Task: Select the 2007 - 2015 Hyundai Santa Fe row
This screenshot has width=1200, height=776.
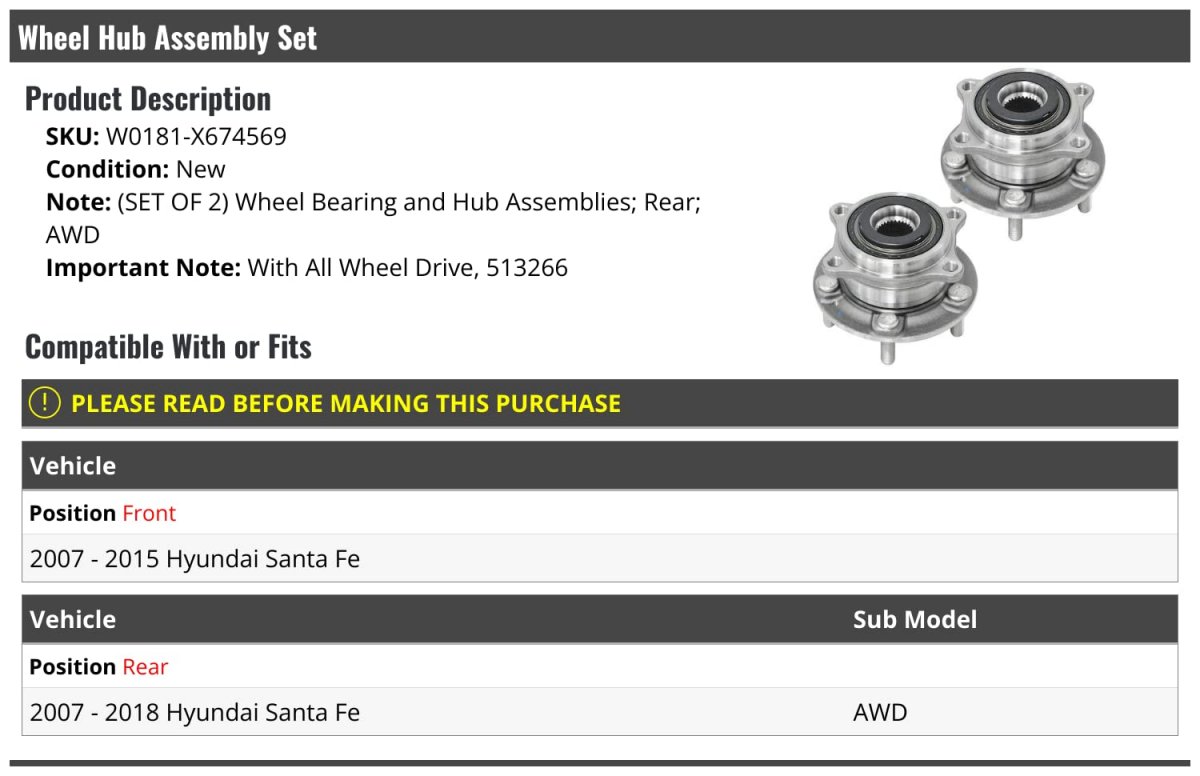Action: pyautogui.click(x=600, y=558)
